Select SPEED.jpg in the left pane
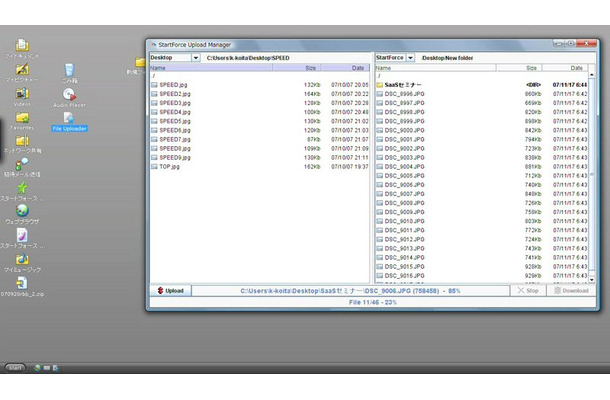The image size is (610, 400). tap(260, 84)
